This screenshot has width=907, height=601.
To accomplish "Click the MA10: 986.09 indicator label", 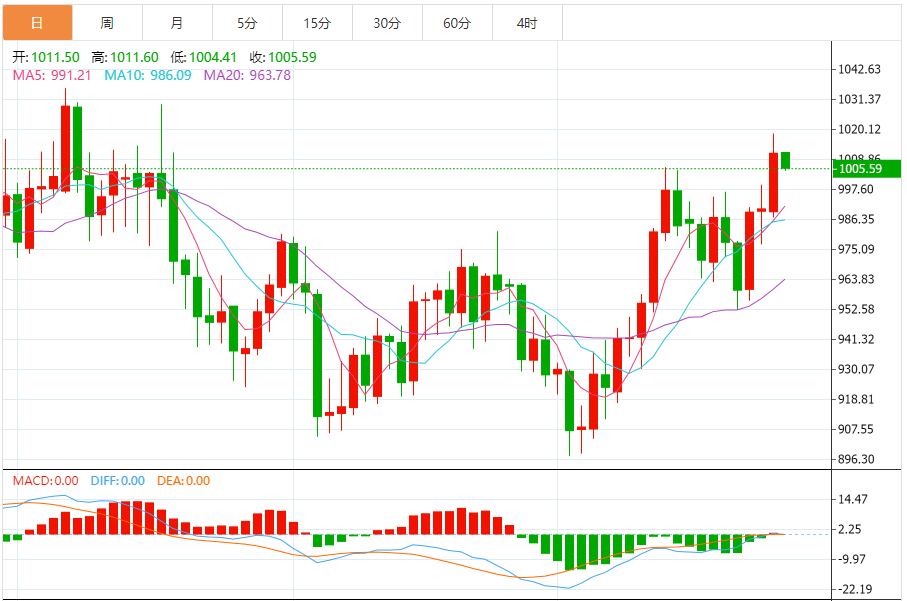I will tap(148, 75).
